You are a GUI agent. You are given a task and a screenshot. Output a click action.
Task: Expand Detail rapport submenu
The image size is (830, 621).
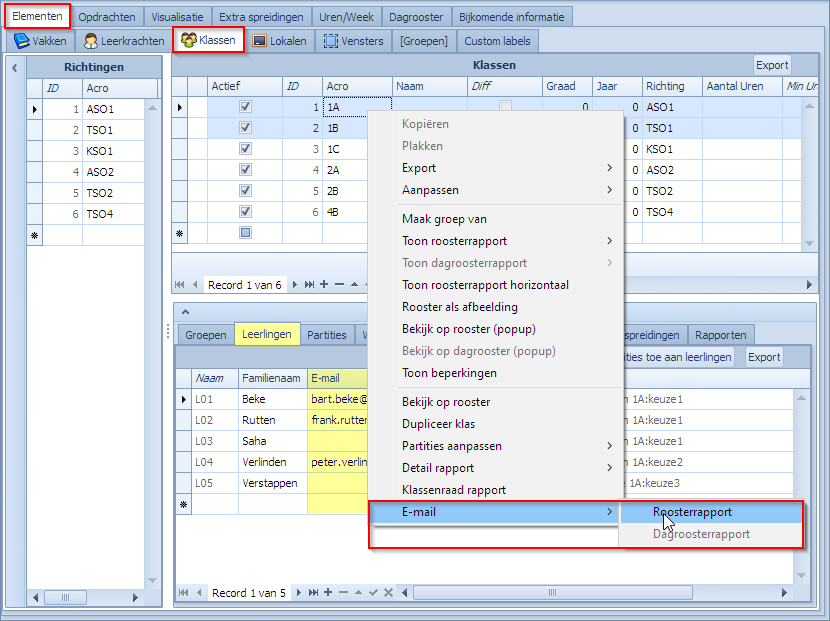tap(496, 468)
